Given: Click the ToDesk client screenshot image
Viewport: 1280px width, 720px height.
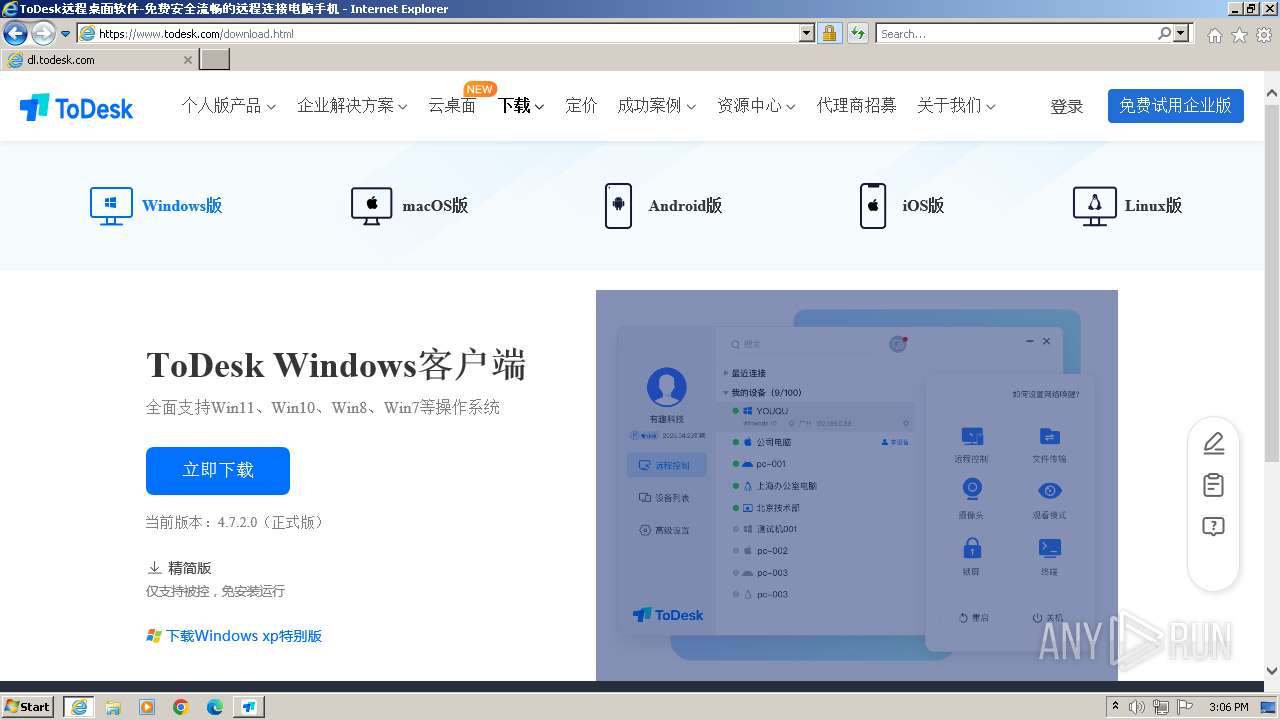Looking at the screenshot, I should (x=857, y=485).
